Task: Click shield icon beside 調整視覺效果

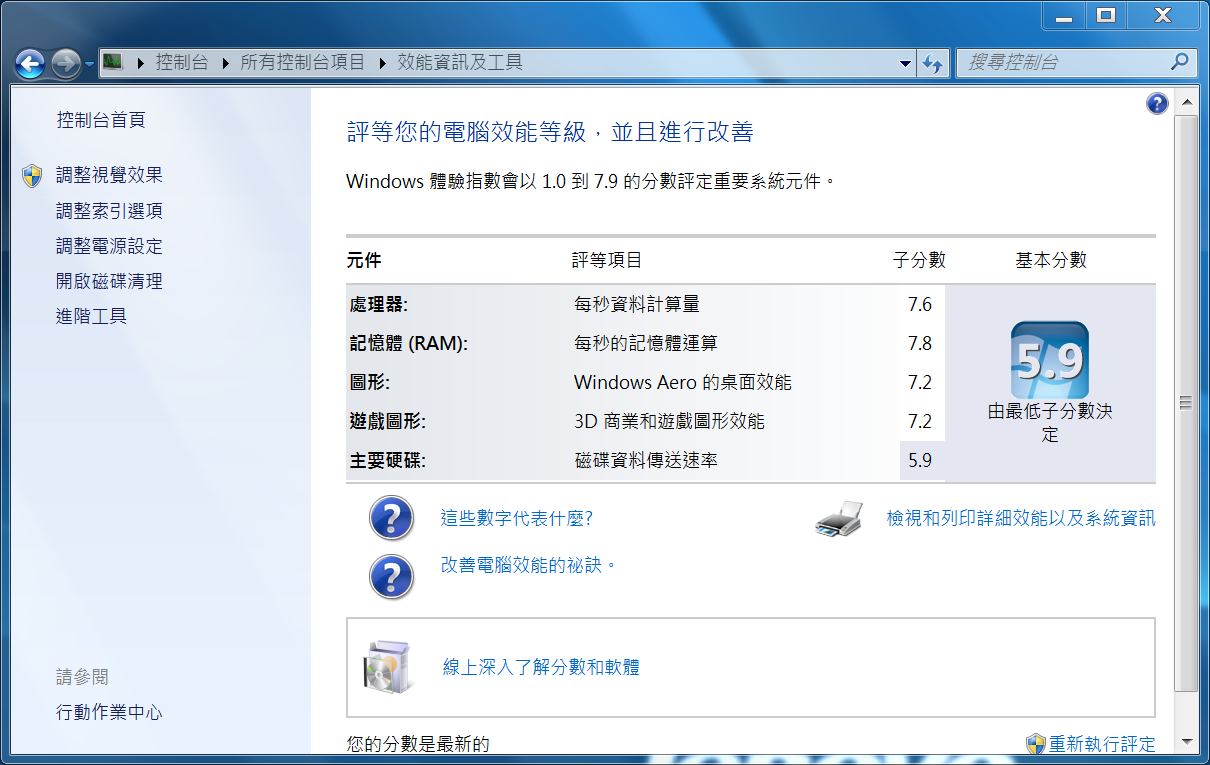Action: pyautogui.click(x=32, y=176)
